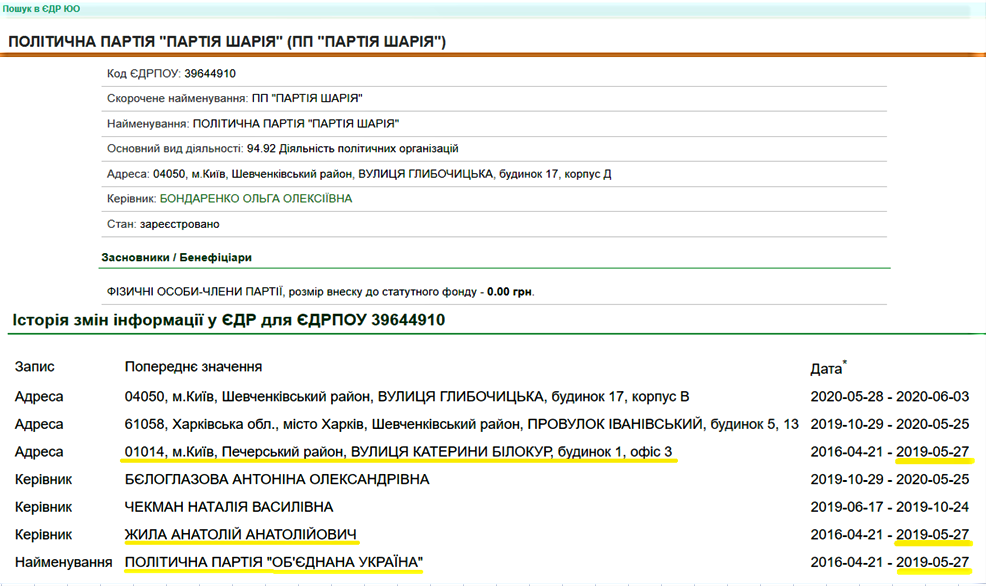986x586 pixels.
Task: Click the date range in the Харків address row
Action: (890, 424)
